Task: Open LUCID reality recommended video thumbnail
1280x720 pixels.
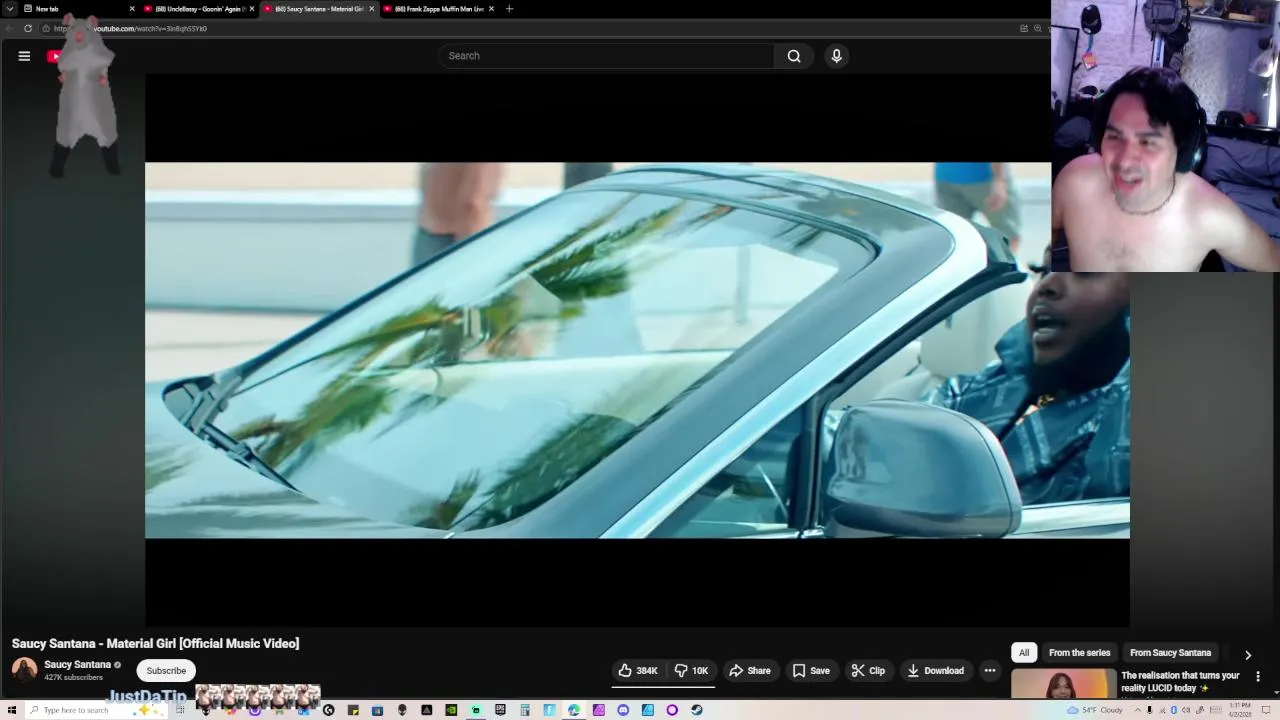Action: [x=1063, y=685]
